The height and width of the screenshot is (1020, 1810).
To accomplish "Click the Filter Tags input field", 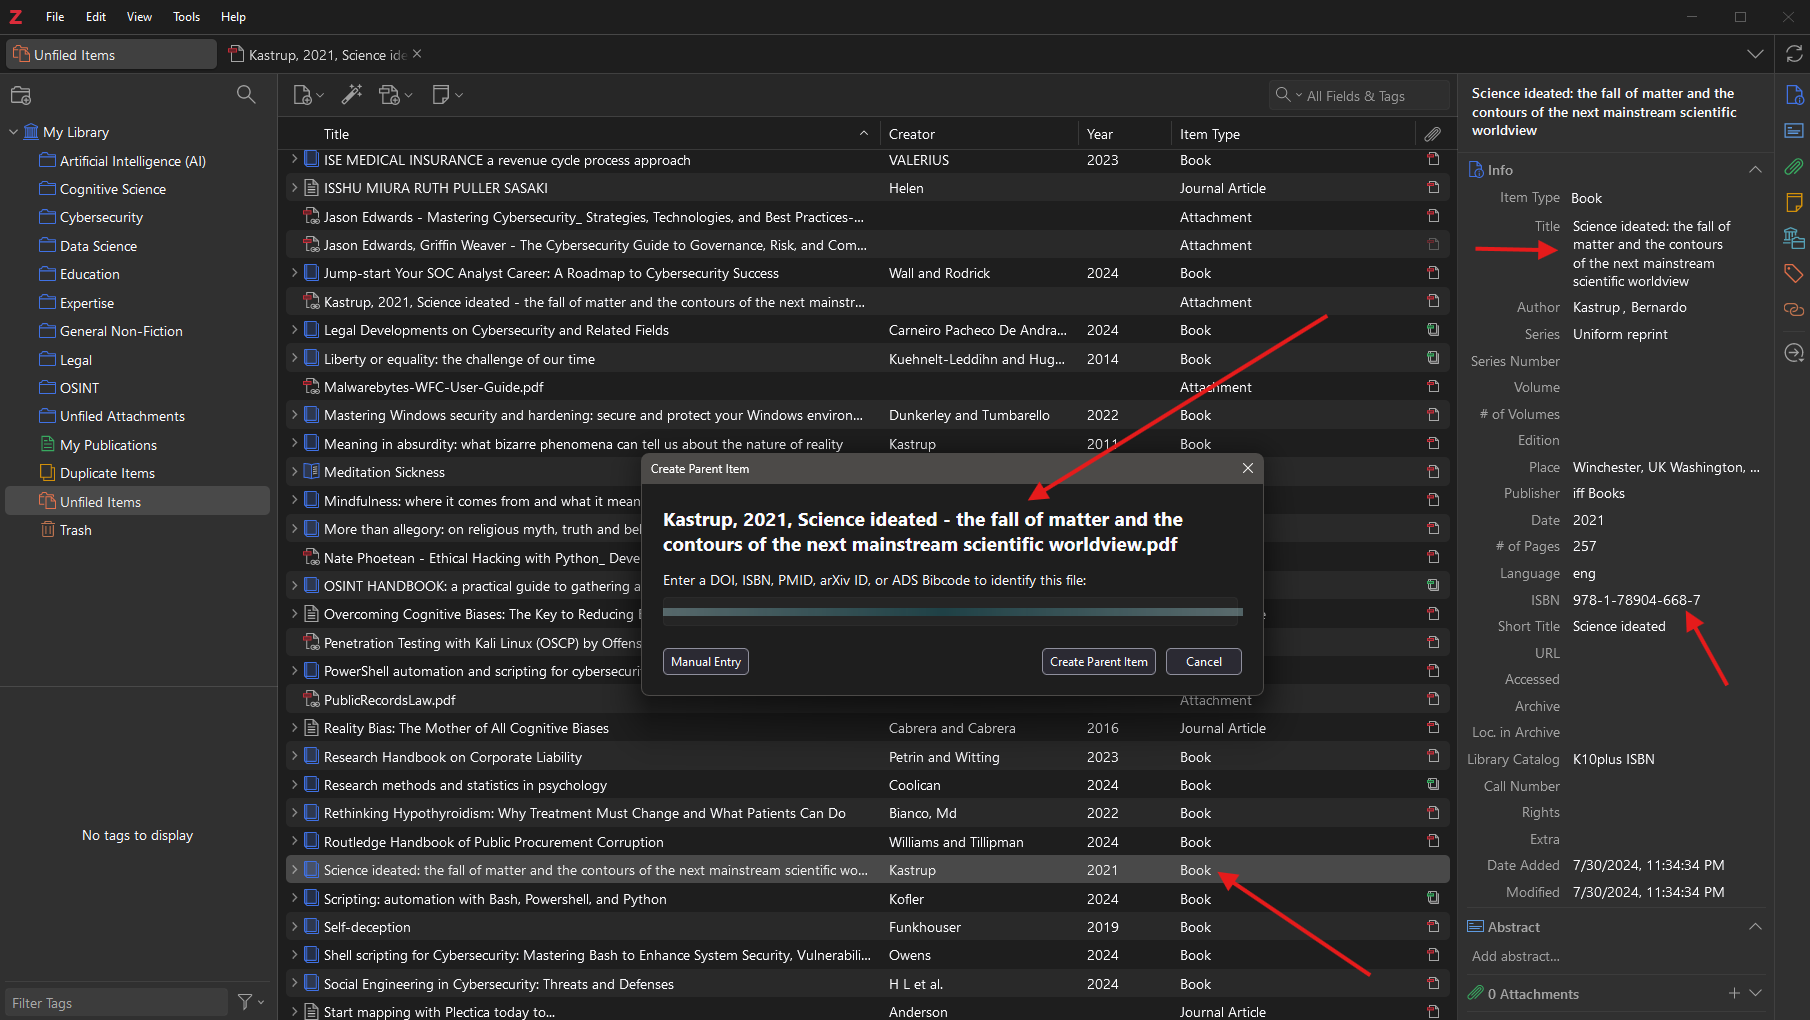I will [x=116, y=1002].
